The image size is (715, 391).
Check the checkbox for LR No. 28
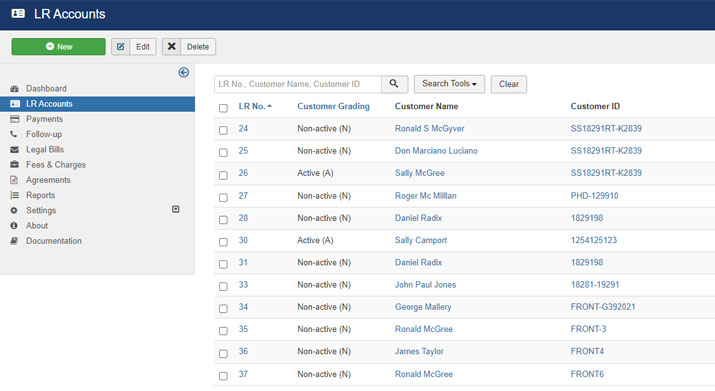[223, 220]
